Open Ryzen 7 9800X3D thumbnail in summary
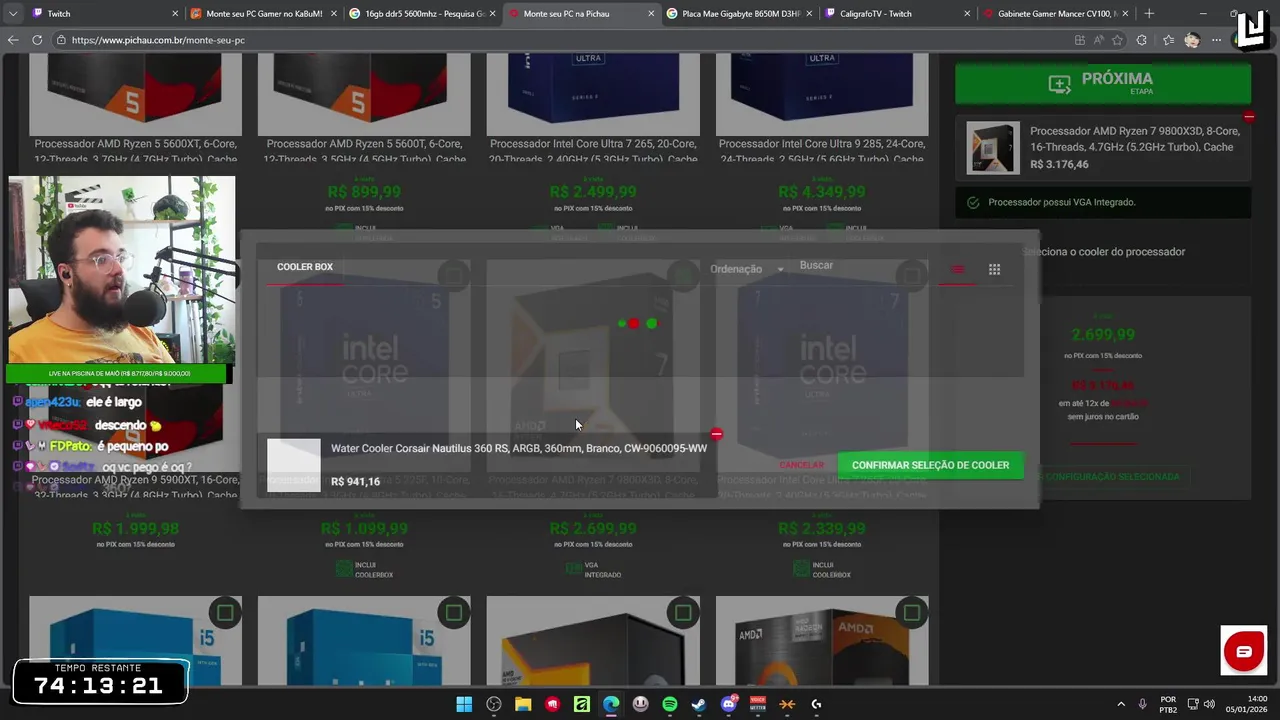The width and height of the screenshot is (1280, 720). (993, 147)
